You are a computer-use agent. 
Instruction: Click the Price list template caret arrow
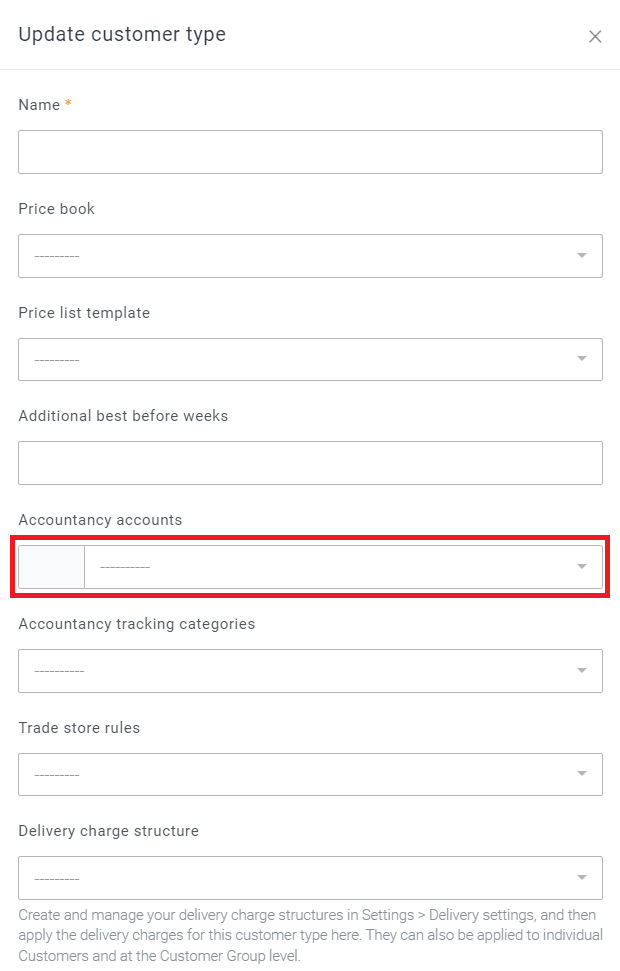pos(582,360)
